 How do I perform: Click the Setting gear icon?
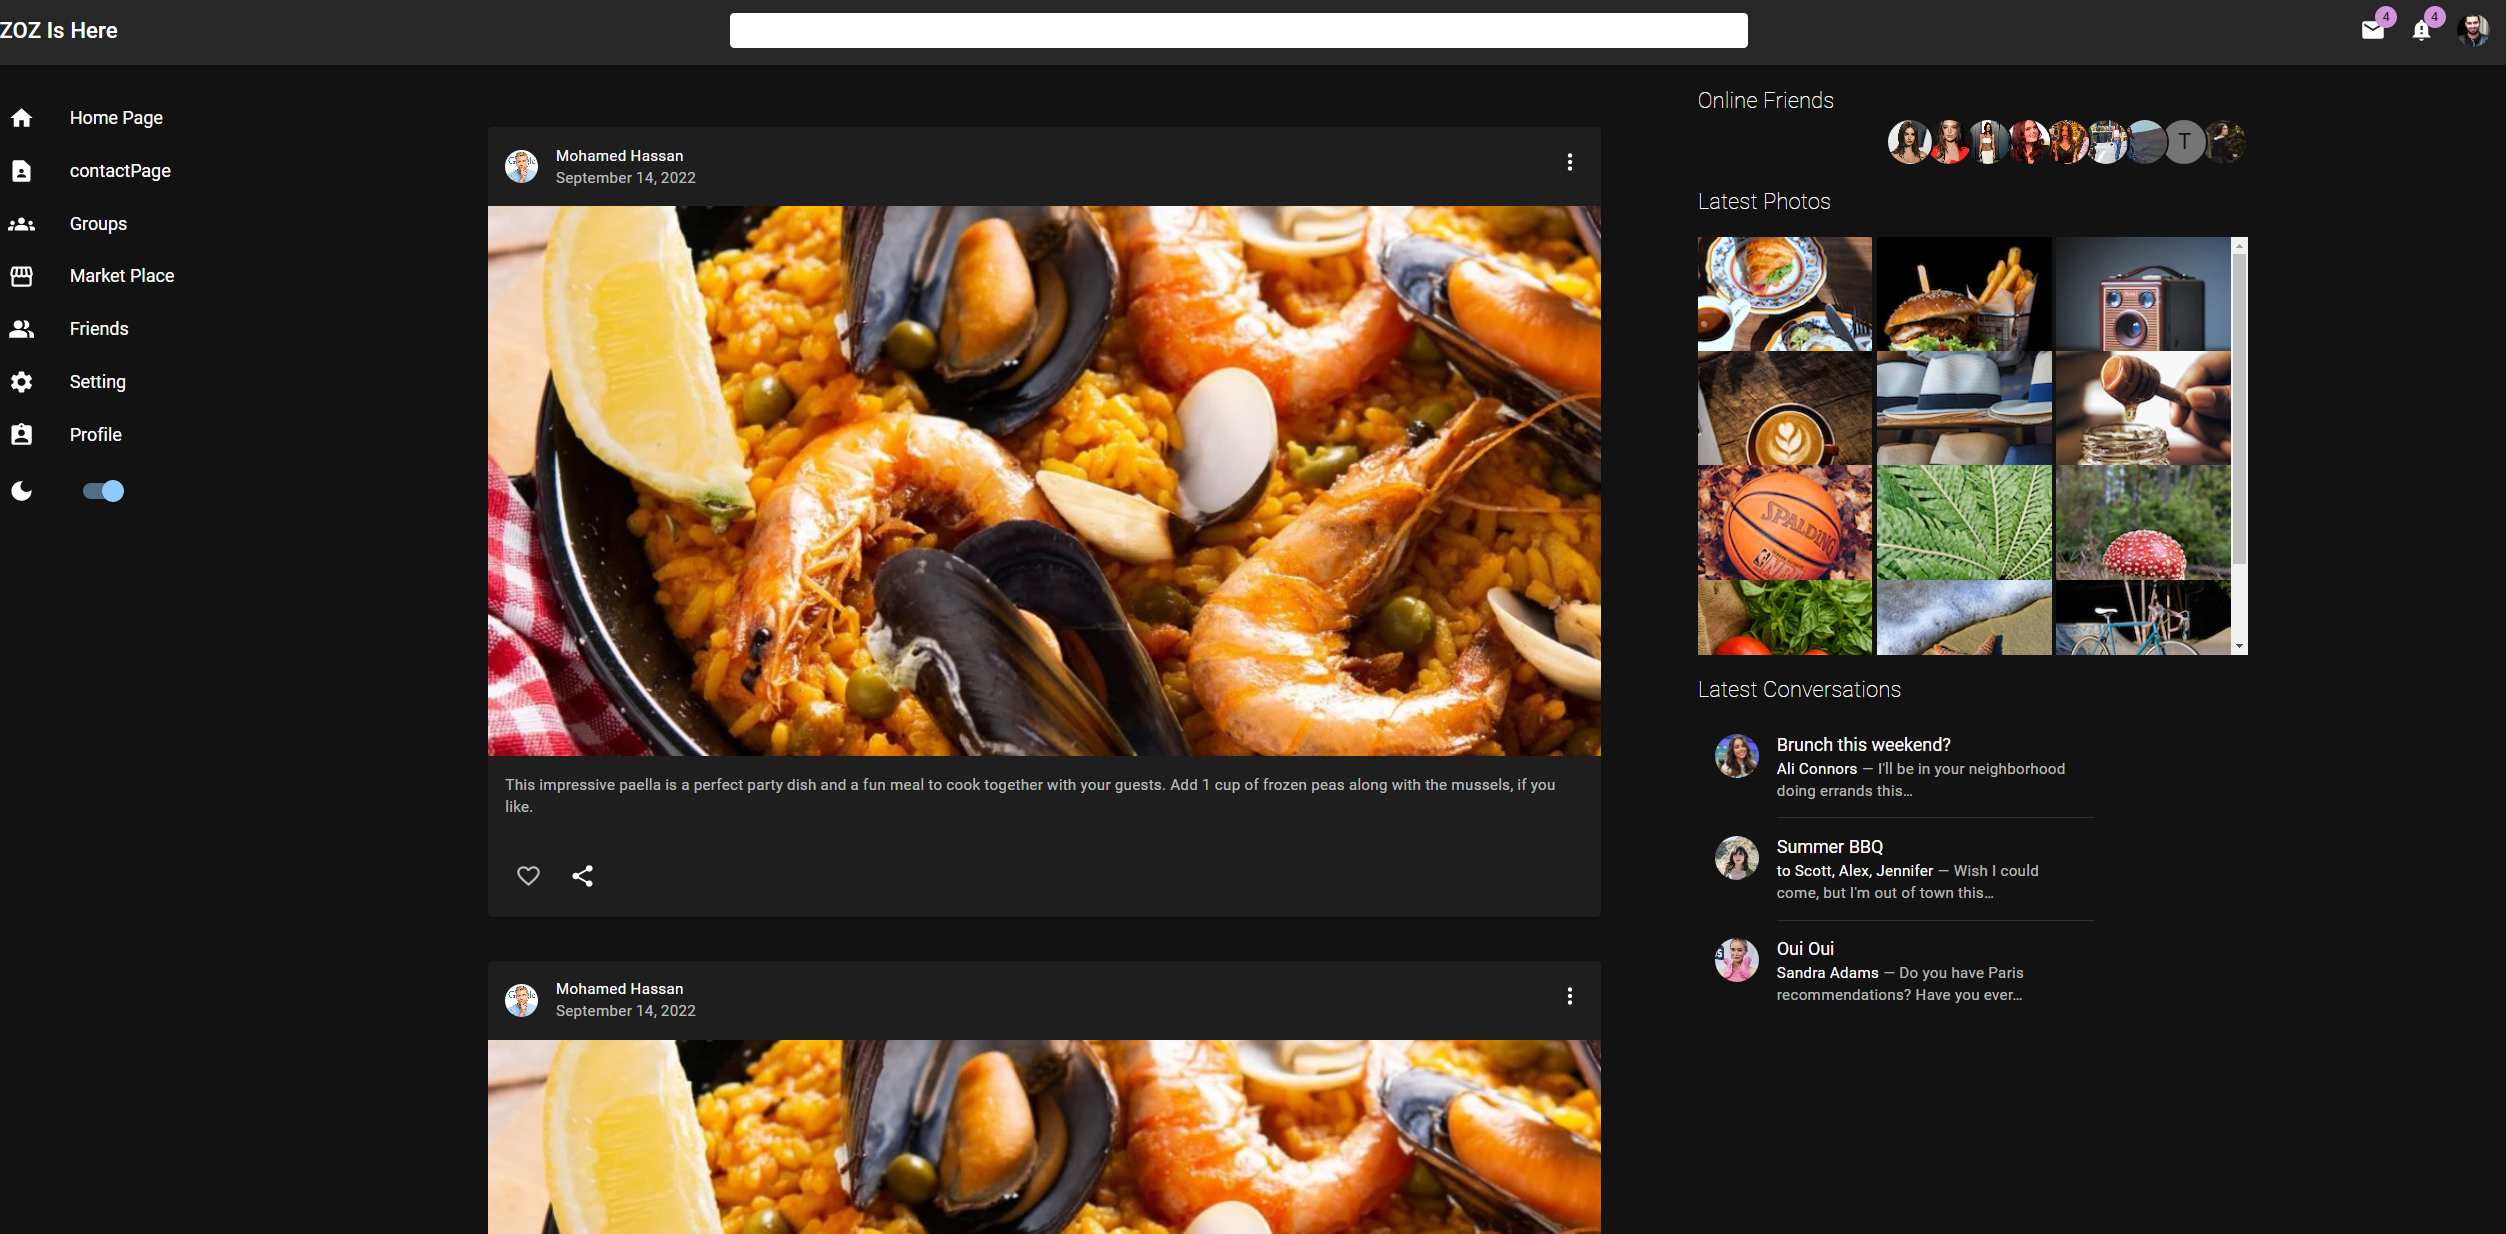tap(22, 382)
